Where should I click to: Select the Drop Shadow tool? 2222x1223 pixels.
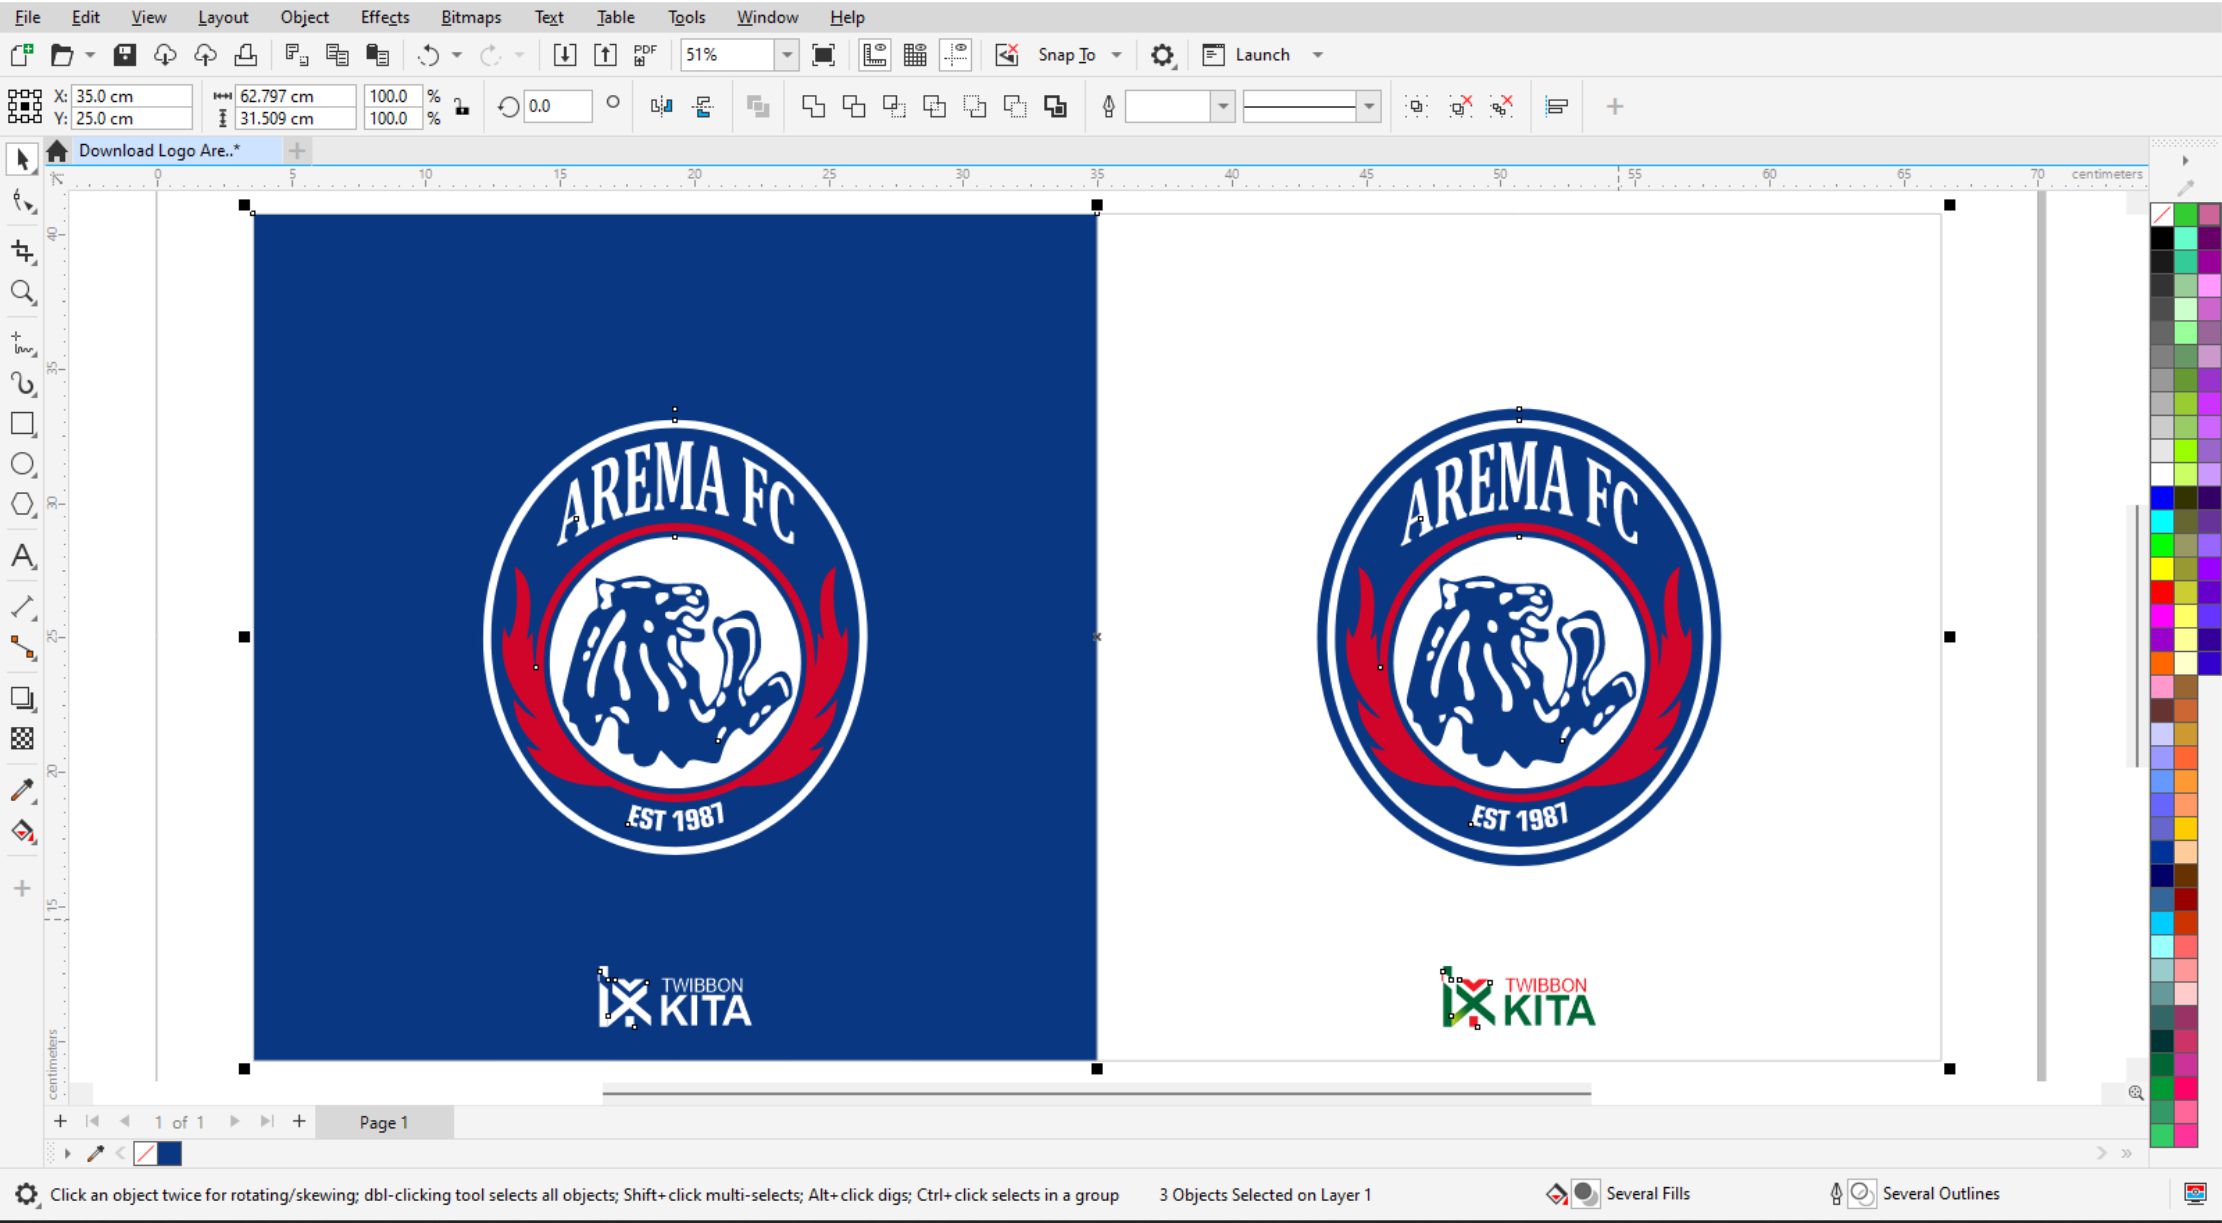tap(22, 698)
